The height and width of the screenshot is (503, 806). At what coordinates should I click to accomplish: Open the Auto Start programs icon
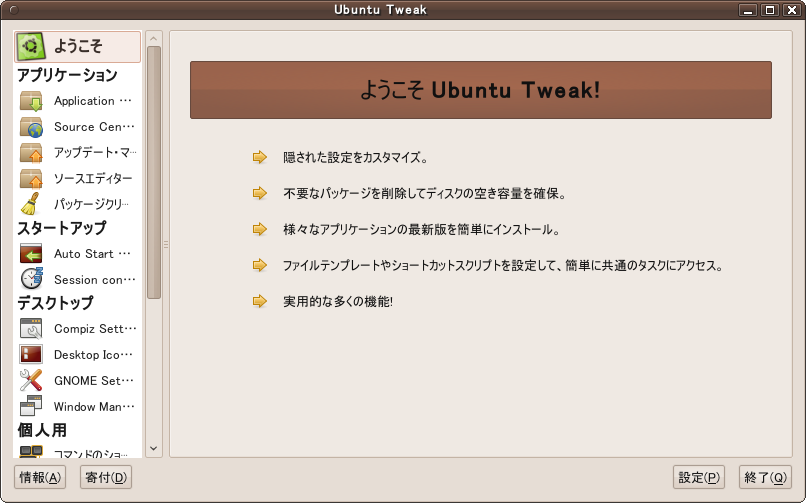31,254
